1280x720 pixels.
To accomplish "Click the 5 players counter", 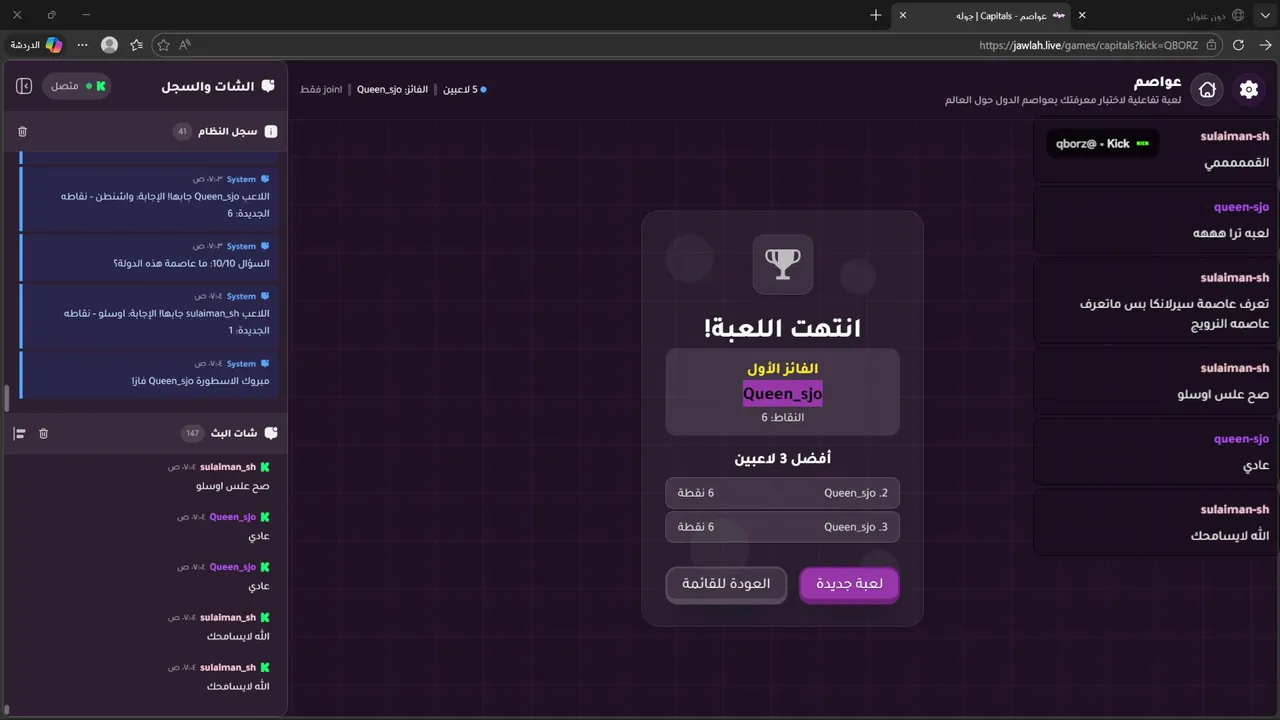I will click(465, 89).
